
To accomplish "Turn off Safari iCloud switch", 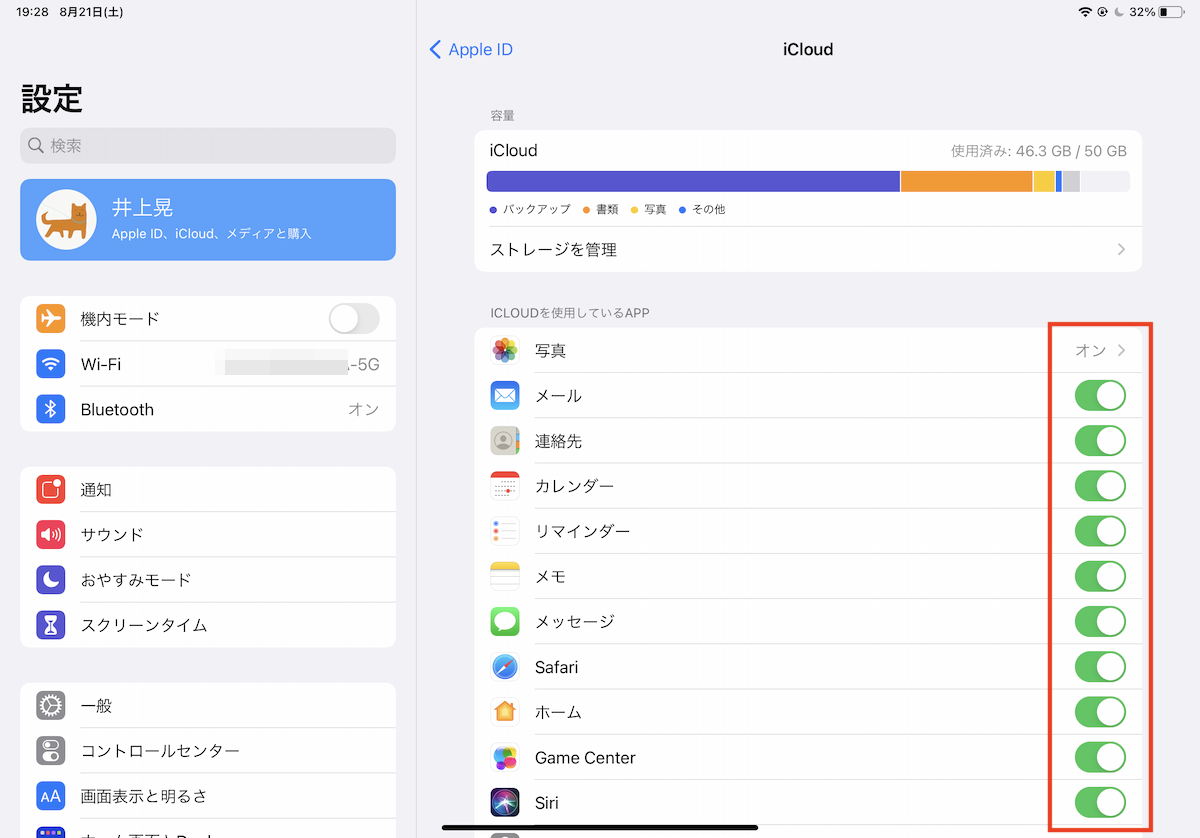I will click(x=1100, y=667).
